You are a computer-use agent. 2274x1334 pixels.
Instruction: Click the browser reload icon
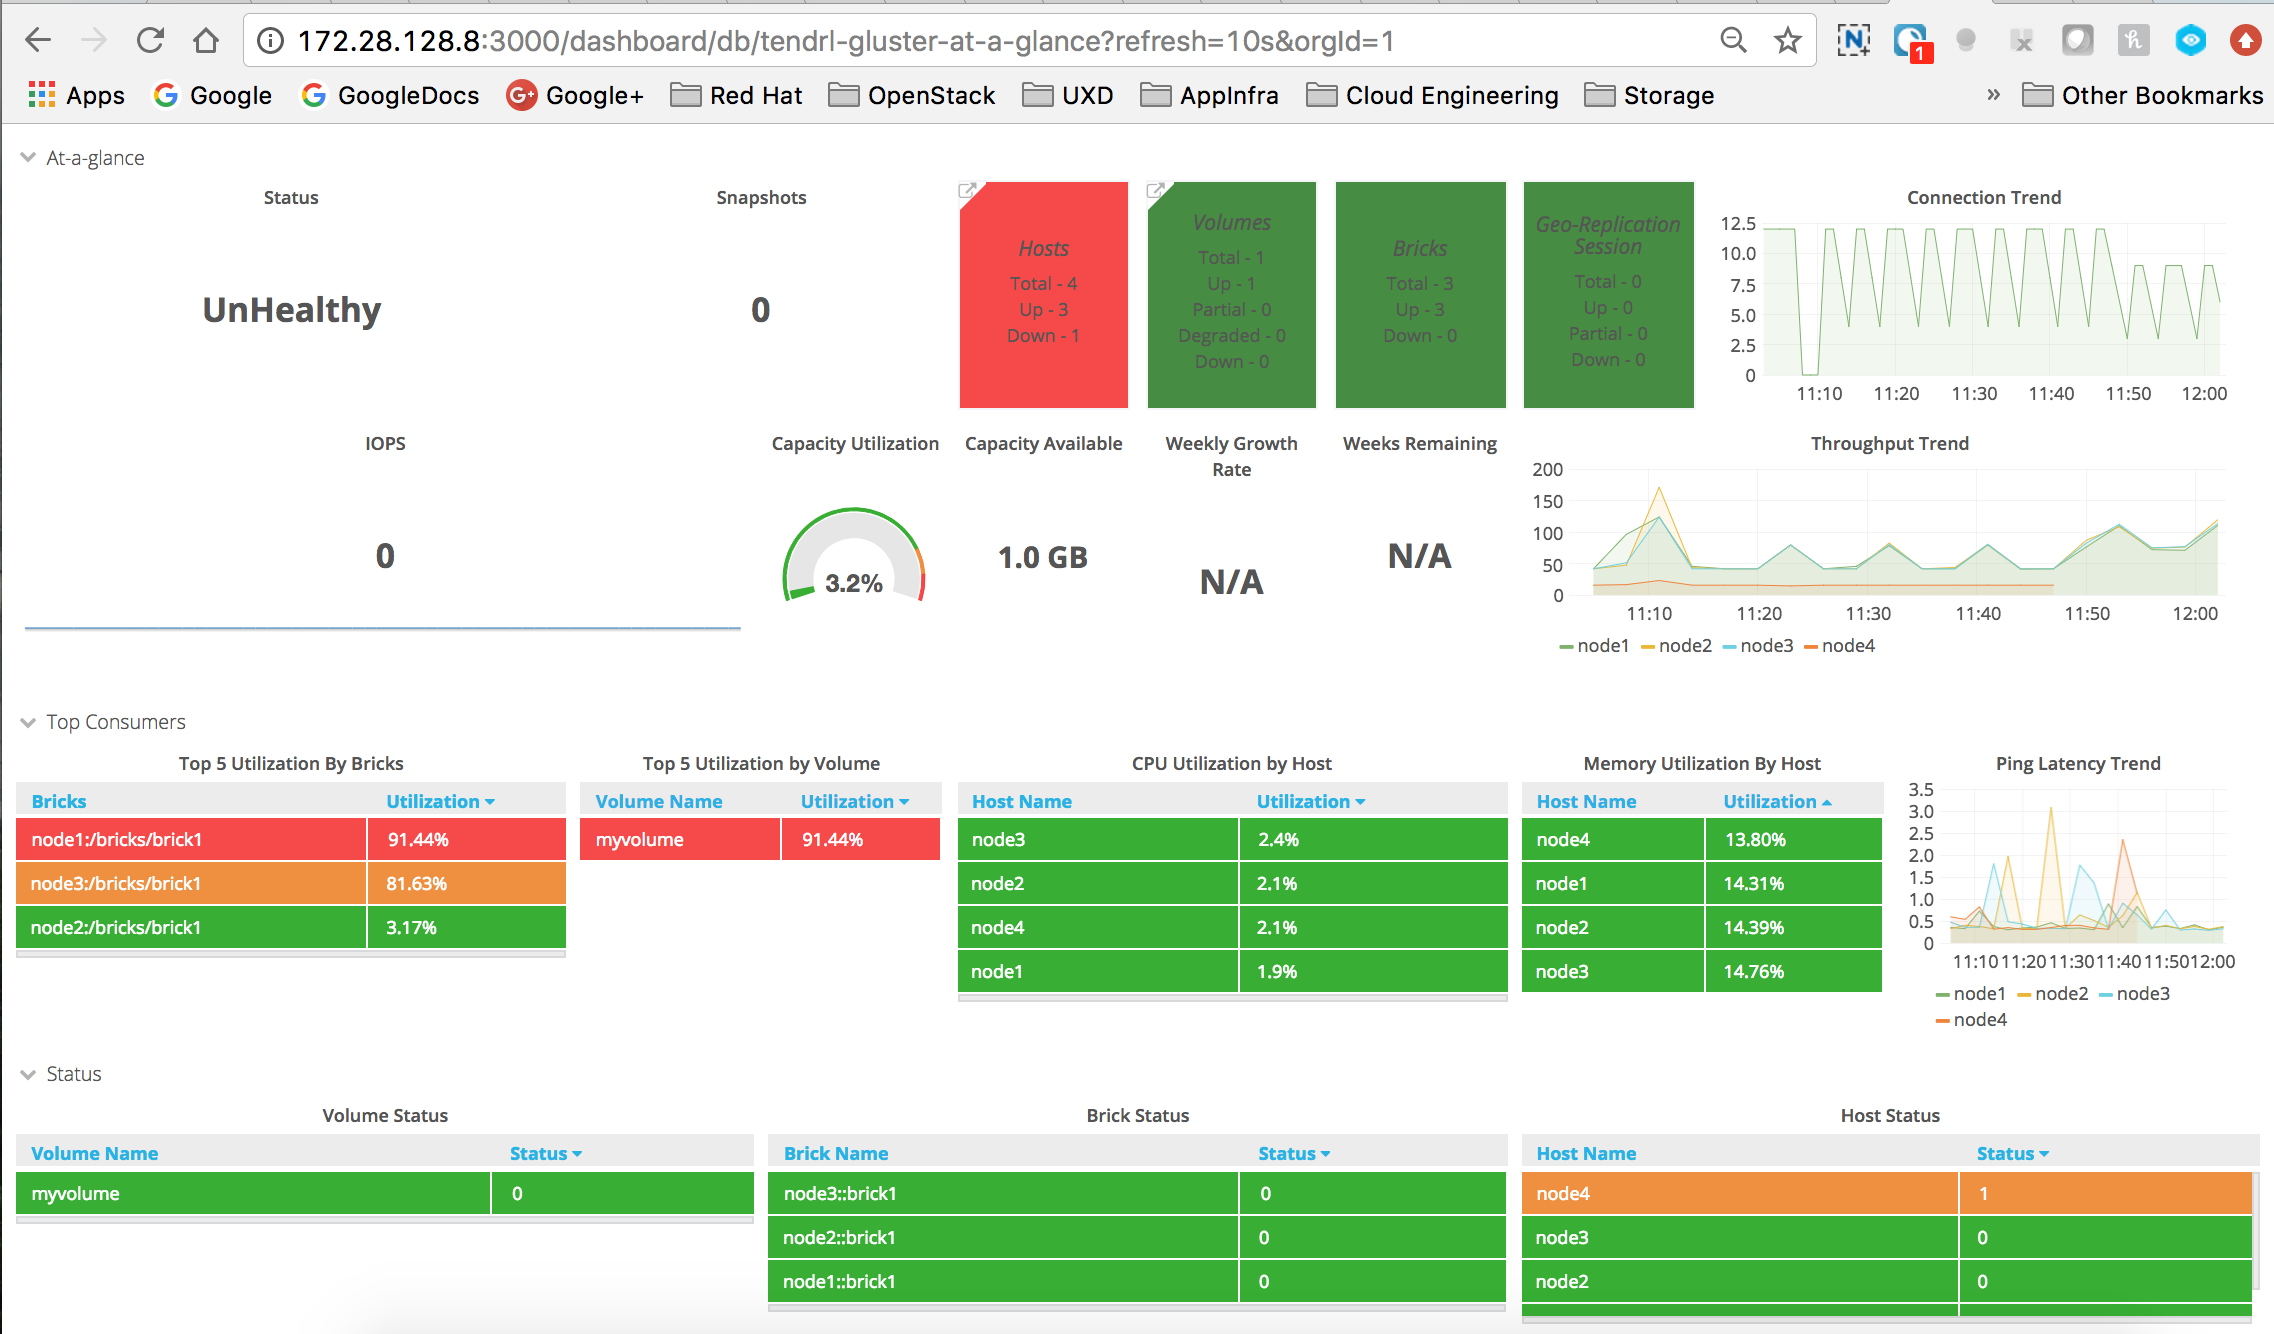pyautogui.click(x=150, y=40)
